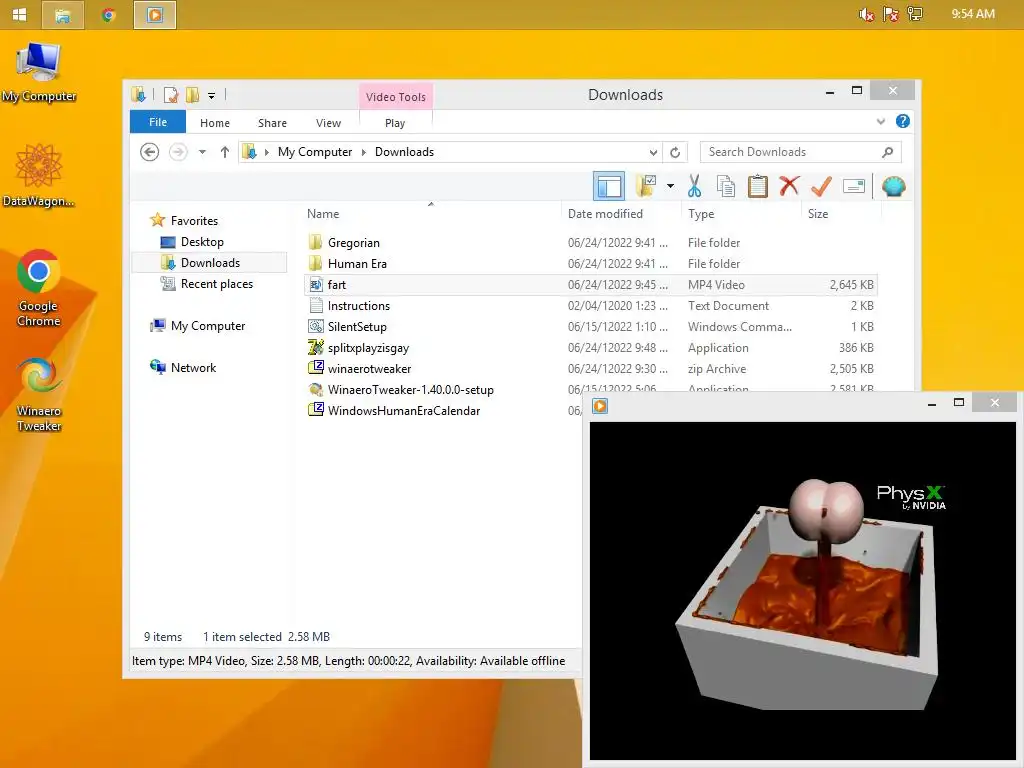This screenshot has width=1024, height=768.
Task: Open the Home ribbon tab
Action: tap(215, 123)
